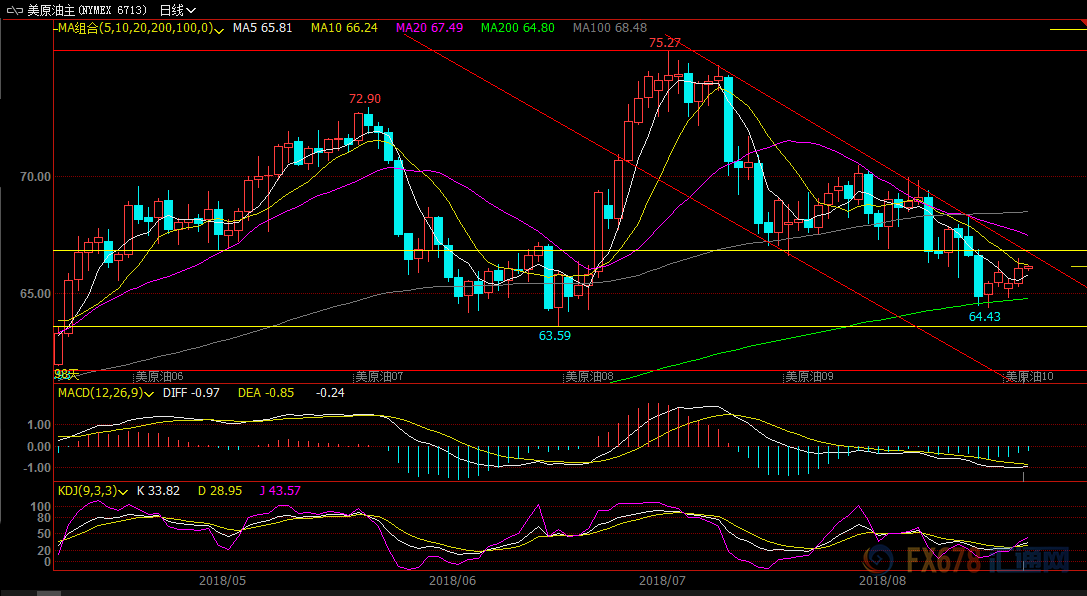Click the 64.43 low price label
Image resolution: width=1087 pixels, height=596 pixels.
[x=984, y=316]
